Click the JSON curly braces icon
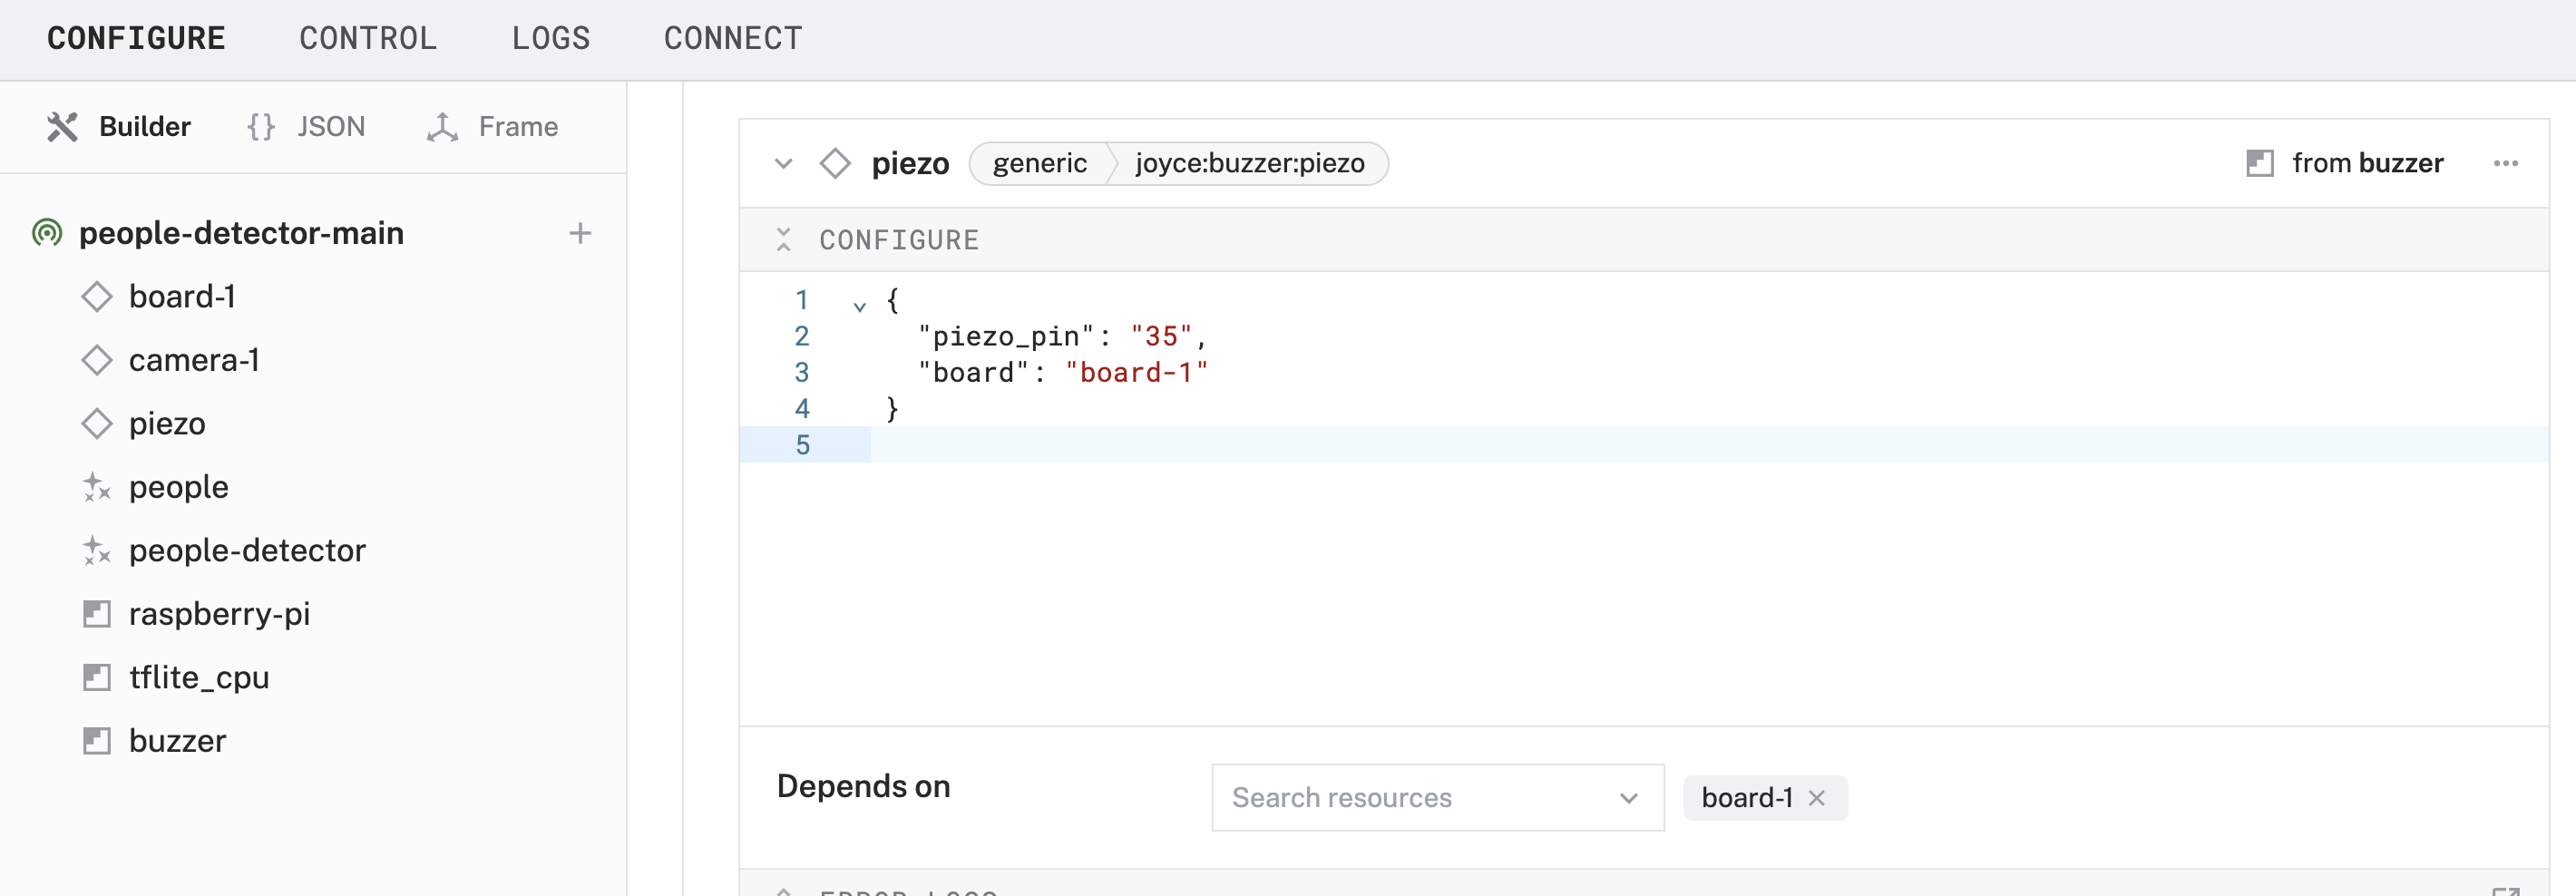The width and height of the screenshot is (2576, 896). pos(261,127)
